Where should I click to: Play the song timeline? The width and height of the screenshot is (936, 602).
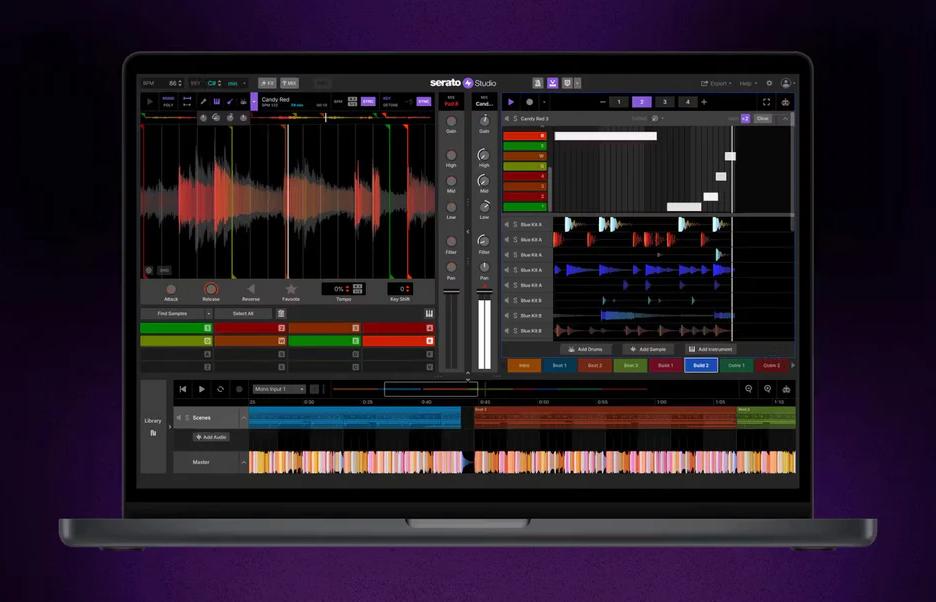(202, 389)
